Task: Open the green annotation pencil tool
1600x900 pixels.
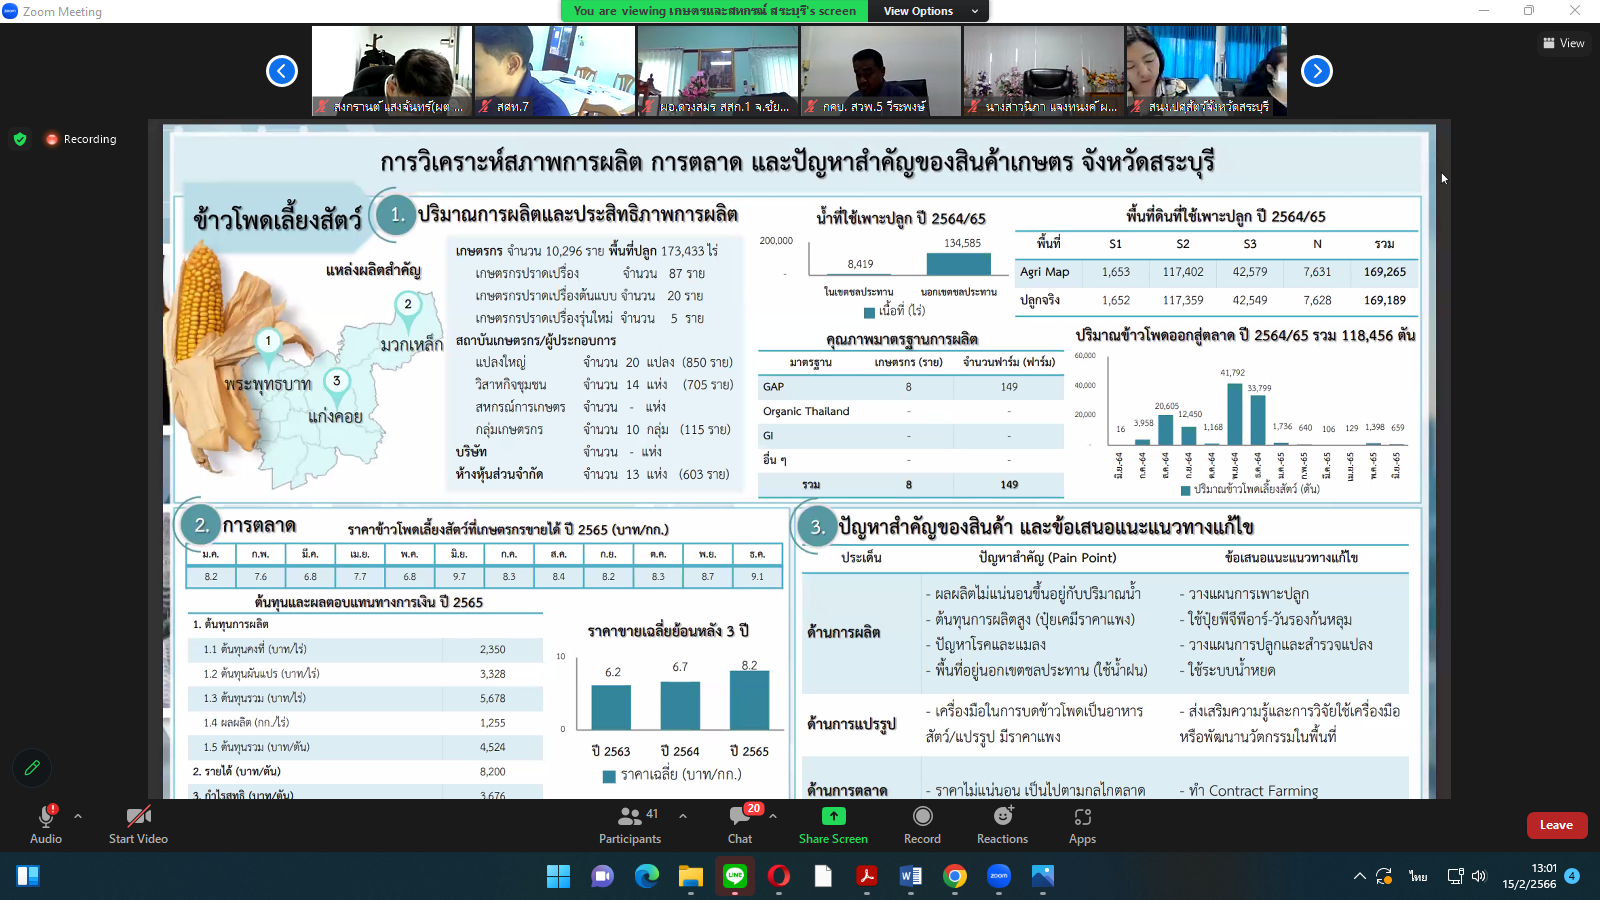Action: tap(32, 768)
